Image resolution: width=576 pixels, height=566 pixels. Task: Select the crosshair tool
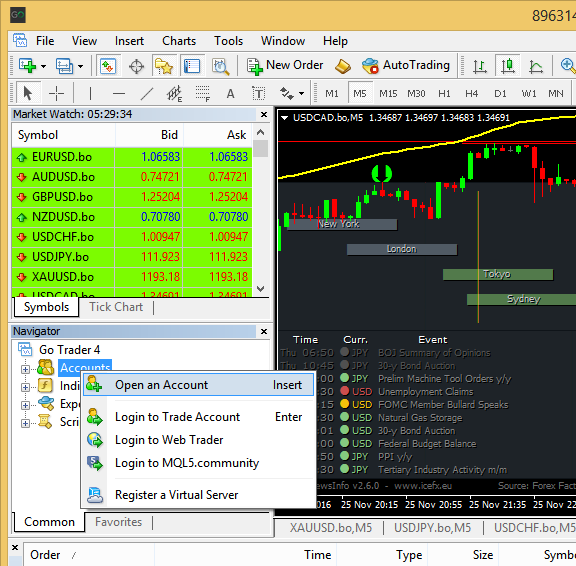tap(56, 94)
